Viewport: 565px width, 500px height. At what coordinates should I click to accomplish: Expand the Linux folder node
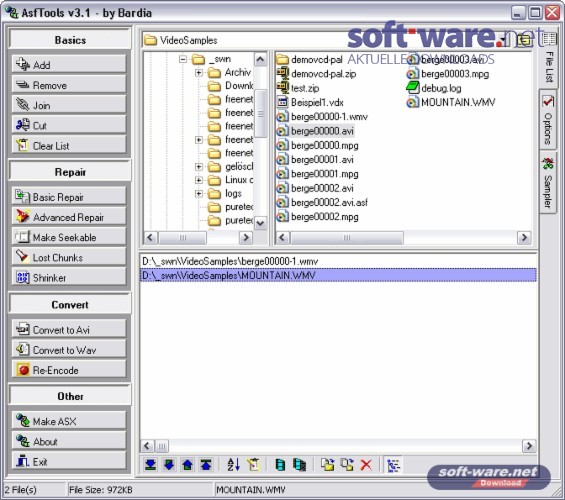pyautogui.click(x=199, y=180)
